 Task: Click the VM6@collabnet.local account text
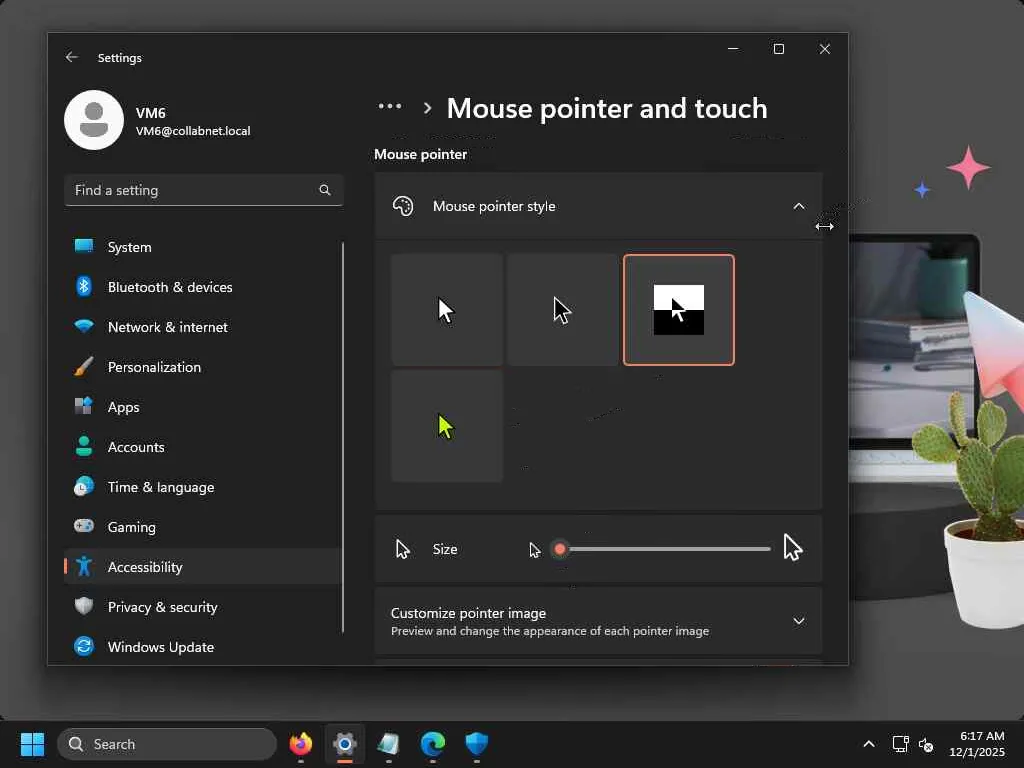click(193, 131)
